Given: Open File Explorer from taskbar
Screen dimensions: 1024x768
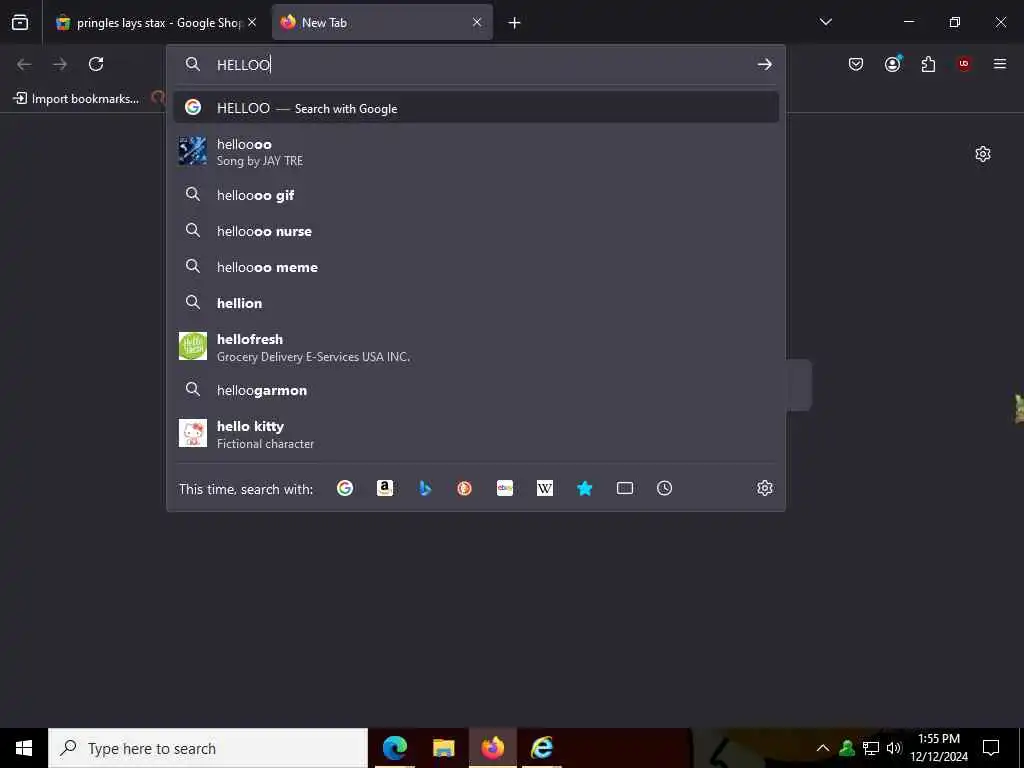Looking at the screenshot, I should [x=443, y=748].
